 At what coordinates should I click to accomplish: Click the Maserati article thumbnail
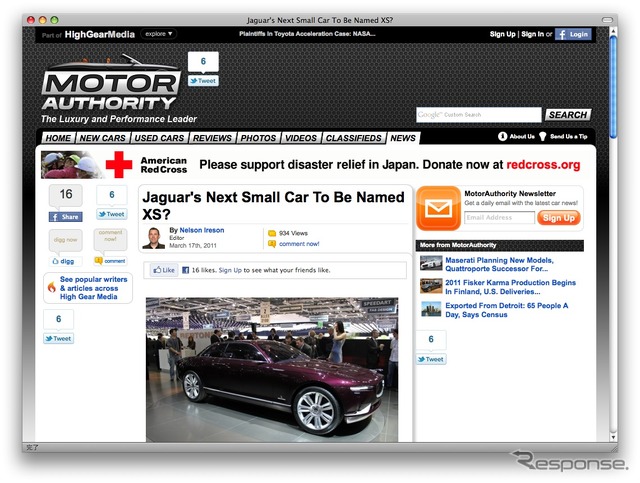tap(431, 263)
